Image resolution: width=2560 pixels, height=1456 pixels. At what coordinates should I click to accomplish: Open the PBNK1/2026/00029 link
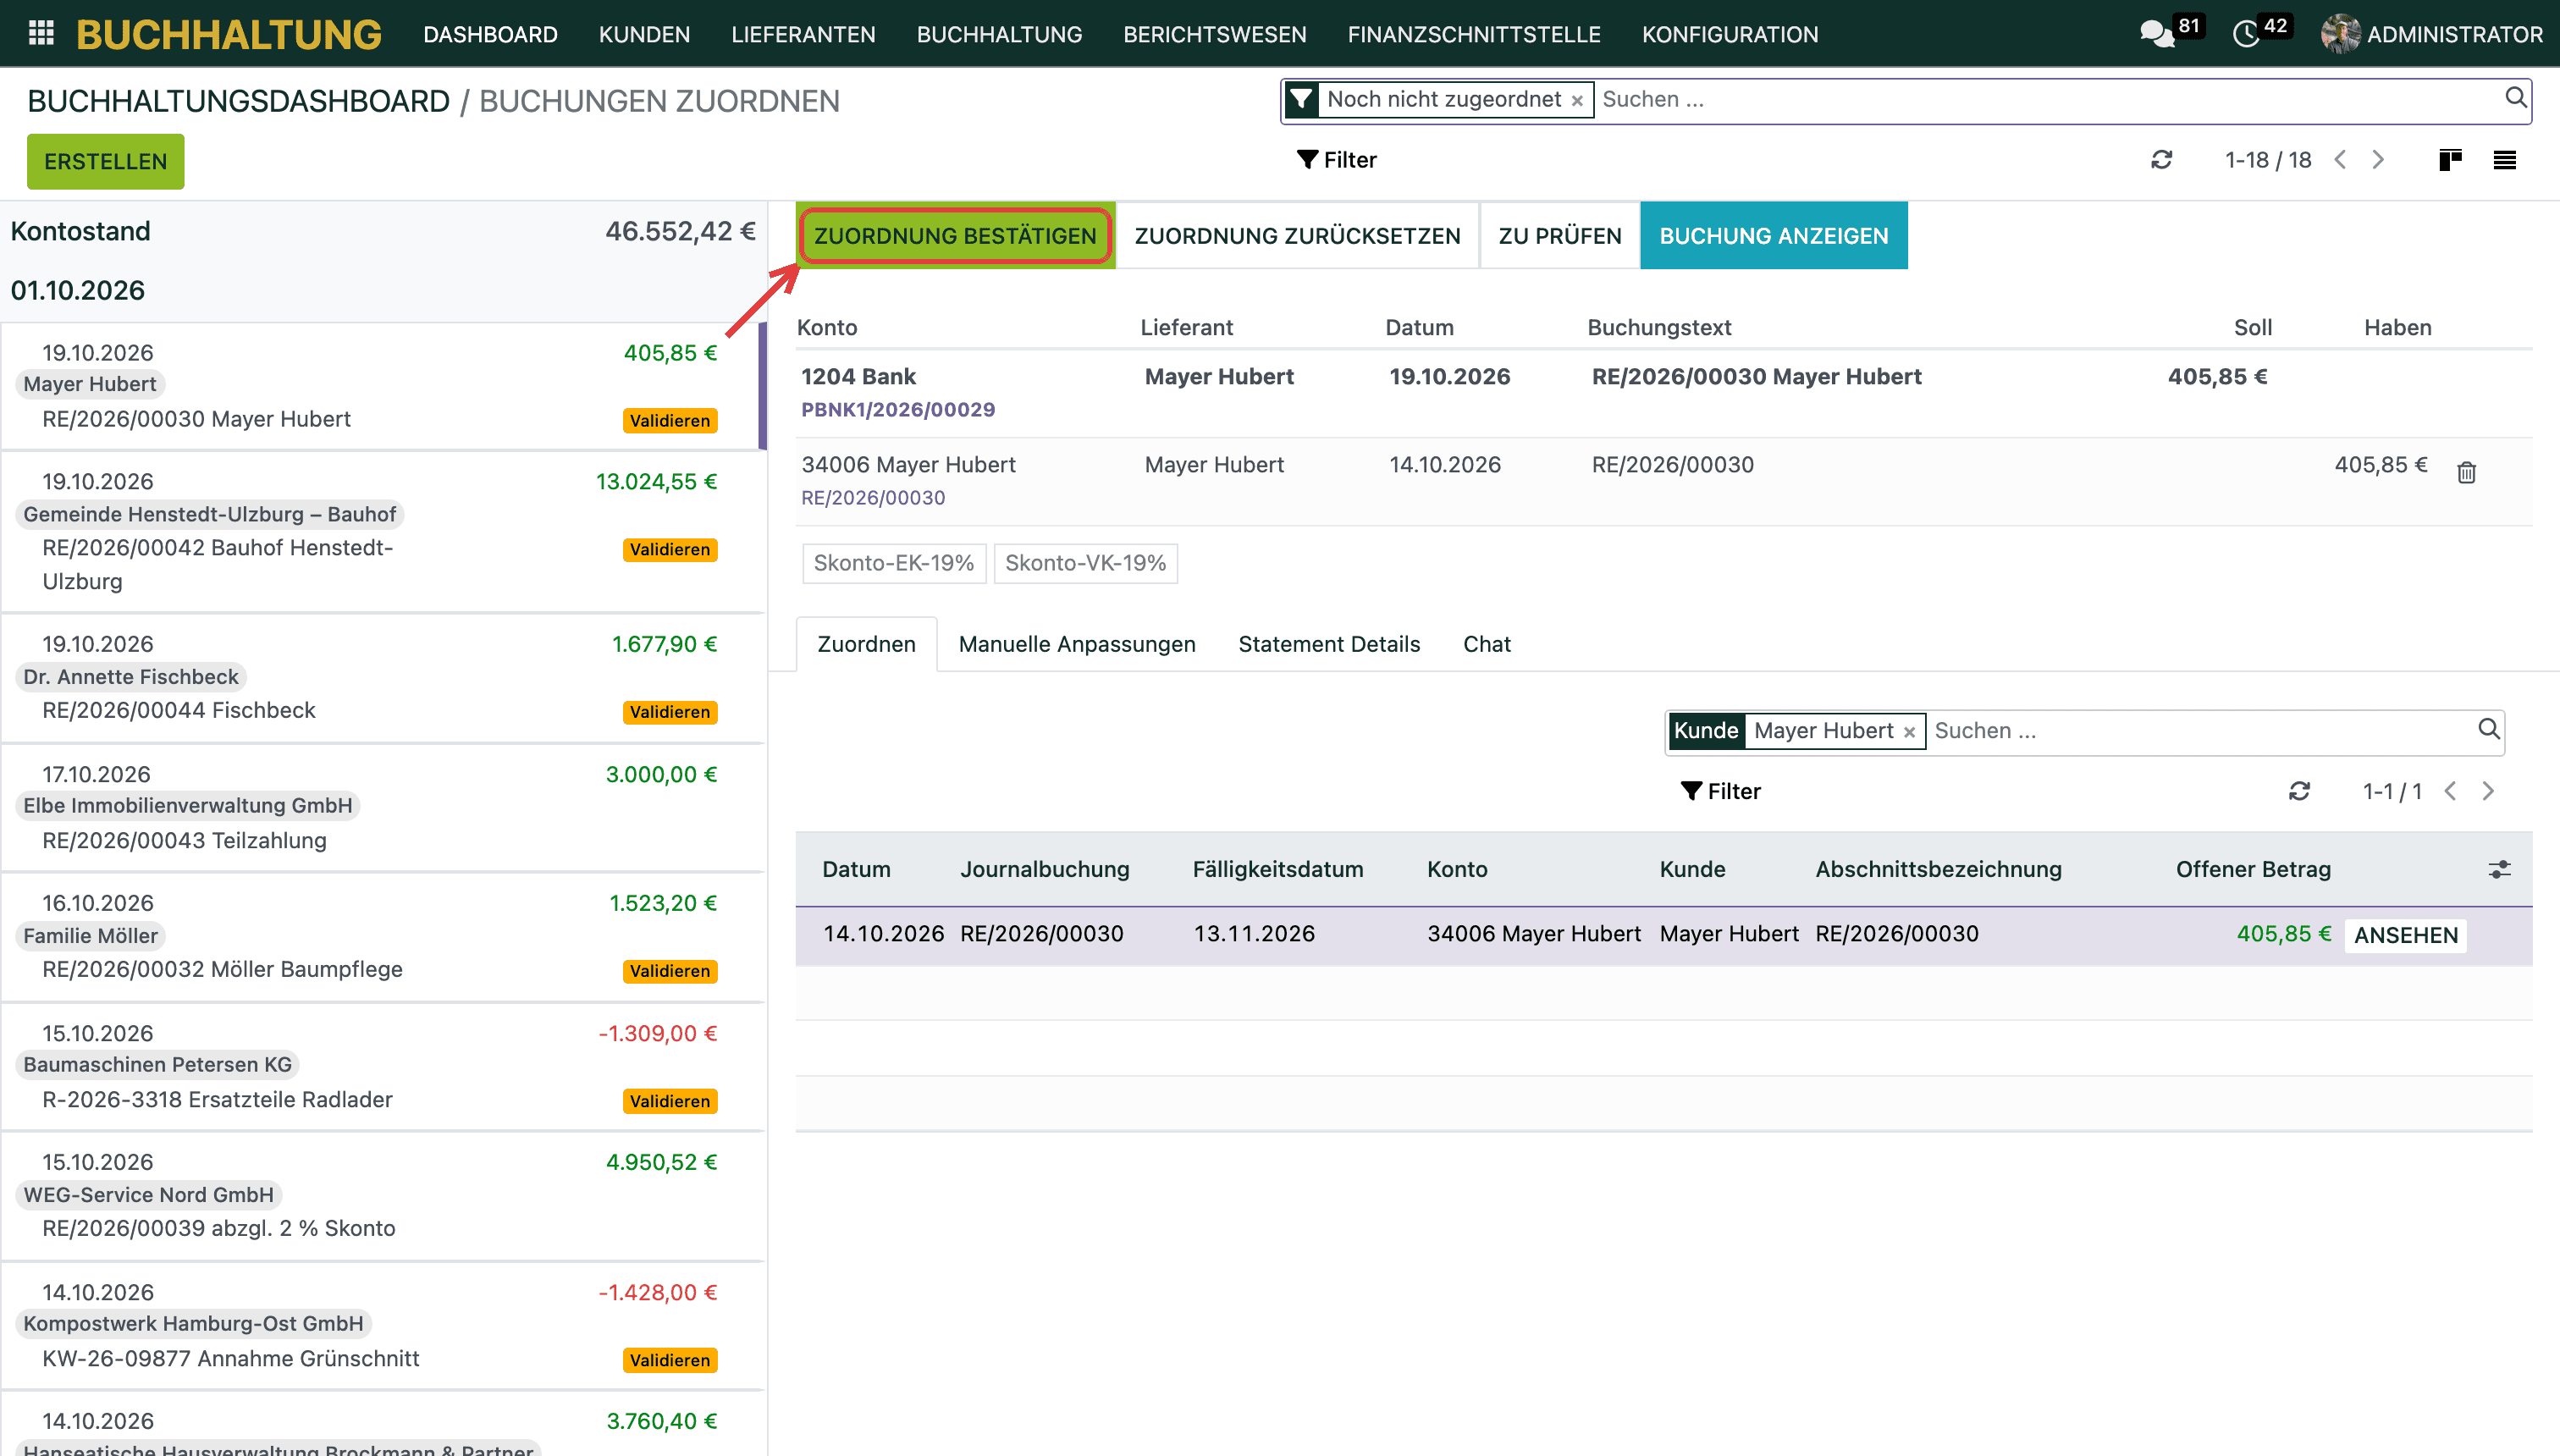pos(898,409)
